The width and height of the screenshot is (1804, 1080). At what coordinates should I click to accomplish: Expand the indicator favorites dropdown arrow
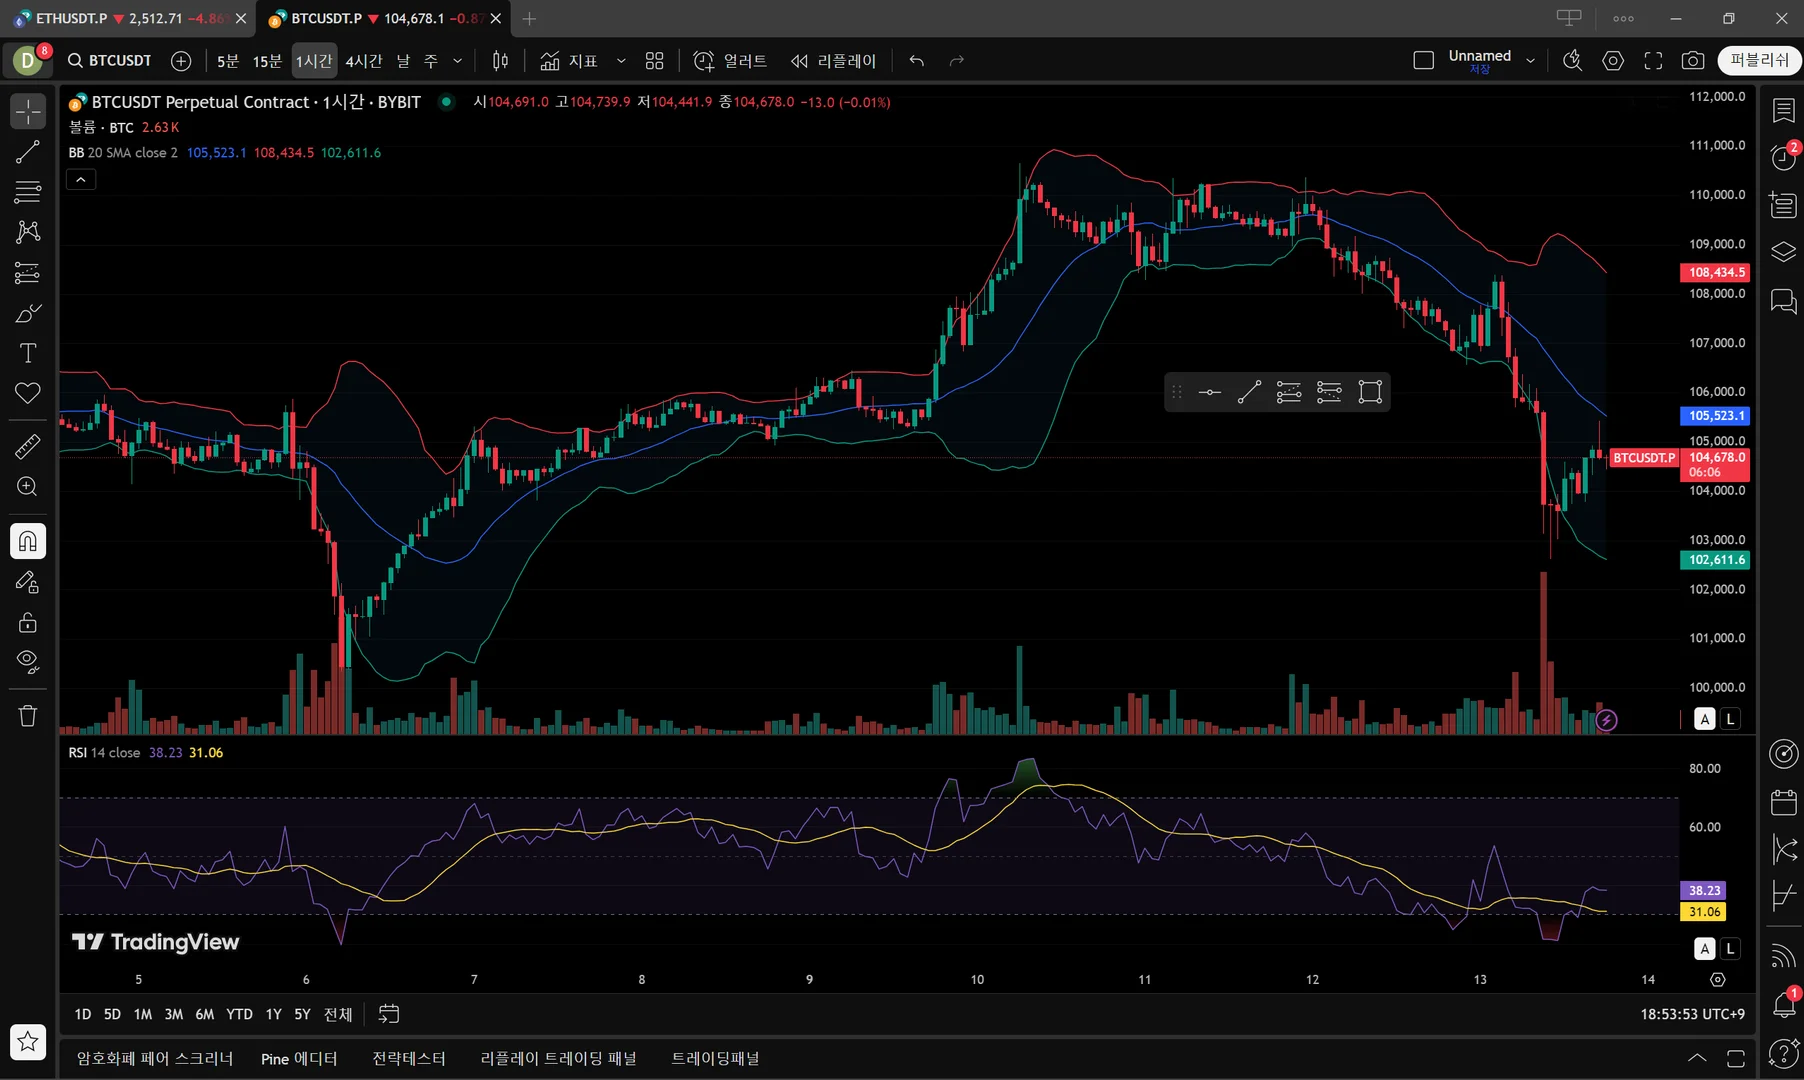[621, 61]
